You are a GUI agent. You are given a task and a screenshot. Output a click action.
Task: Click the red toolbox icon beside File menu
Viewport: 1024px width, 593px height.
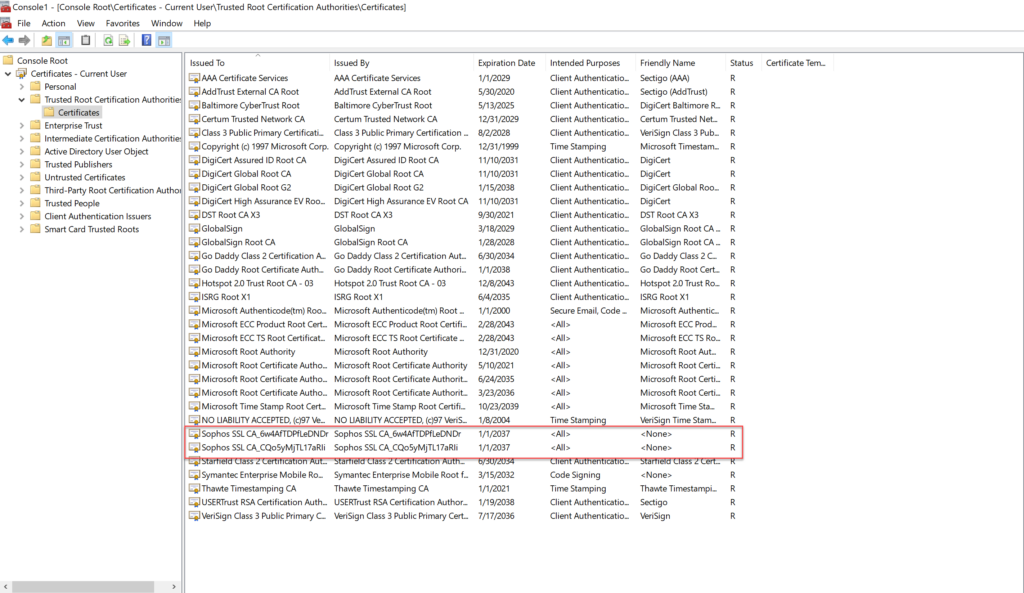6,24
